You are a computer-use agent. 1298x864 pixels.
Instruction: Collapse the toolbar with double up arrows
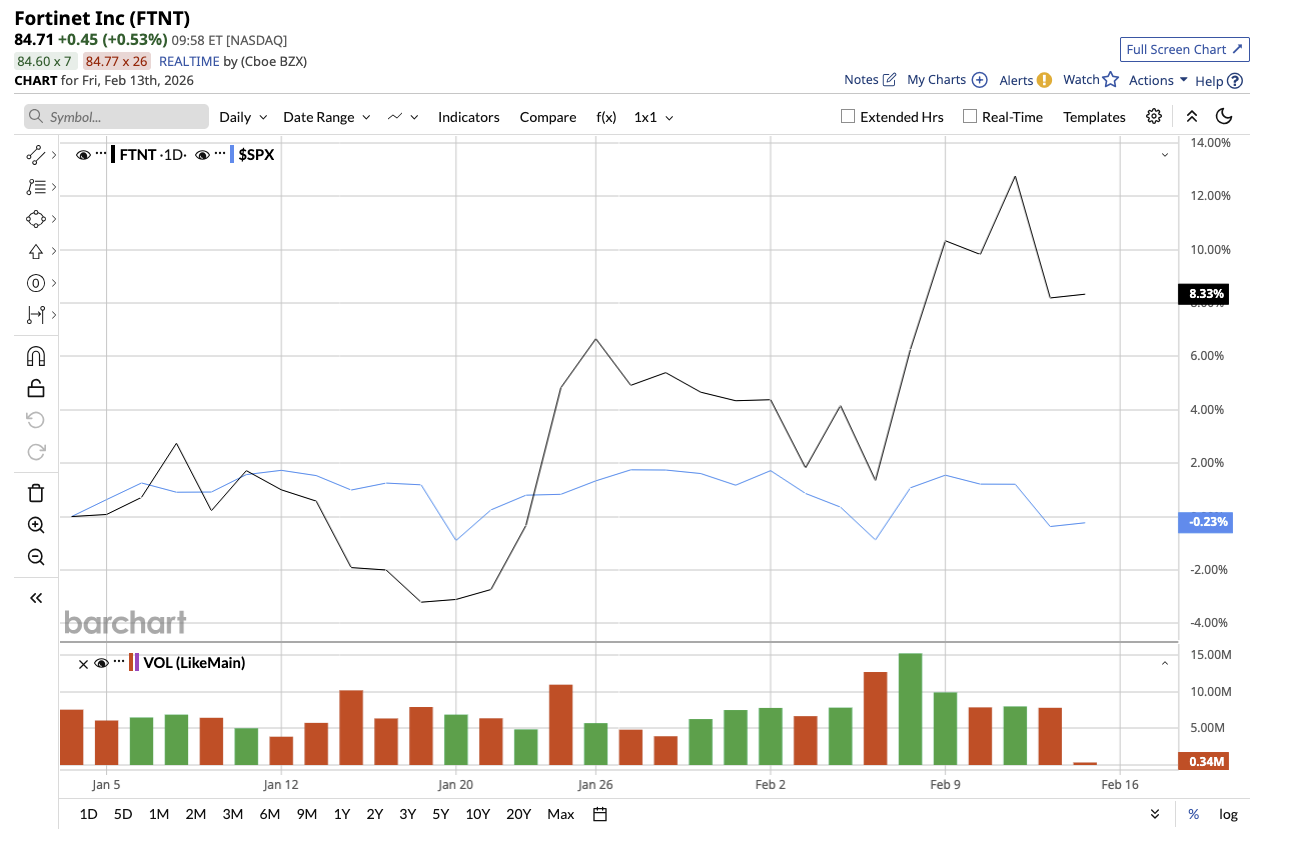(1192, 116)
